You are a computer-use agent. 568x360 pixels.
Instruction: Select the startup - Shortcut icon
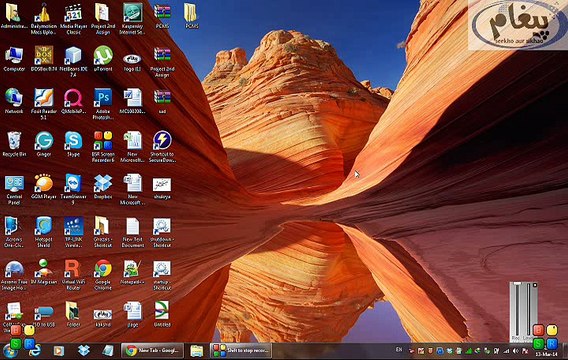162,275
